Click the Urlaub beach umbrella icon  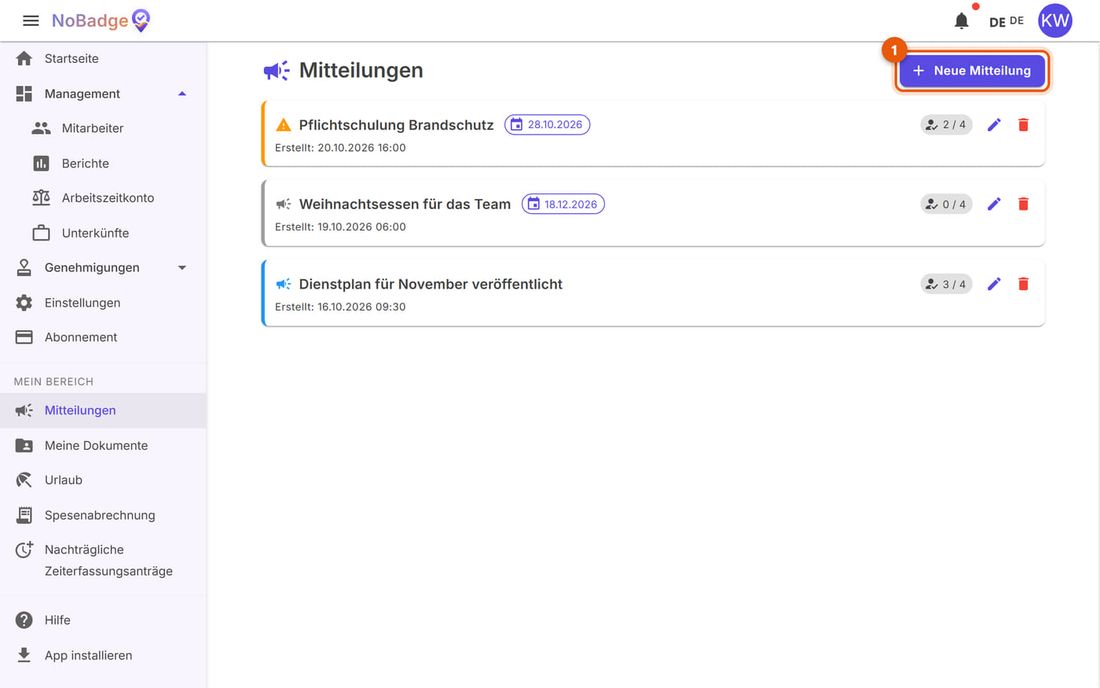click(24, 480)
